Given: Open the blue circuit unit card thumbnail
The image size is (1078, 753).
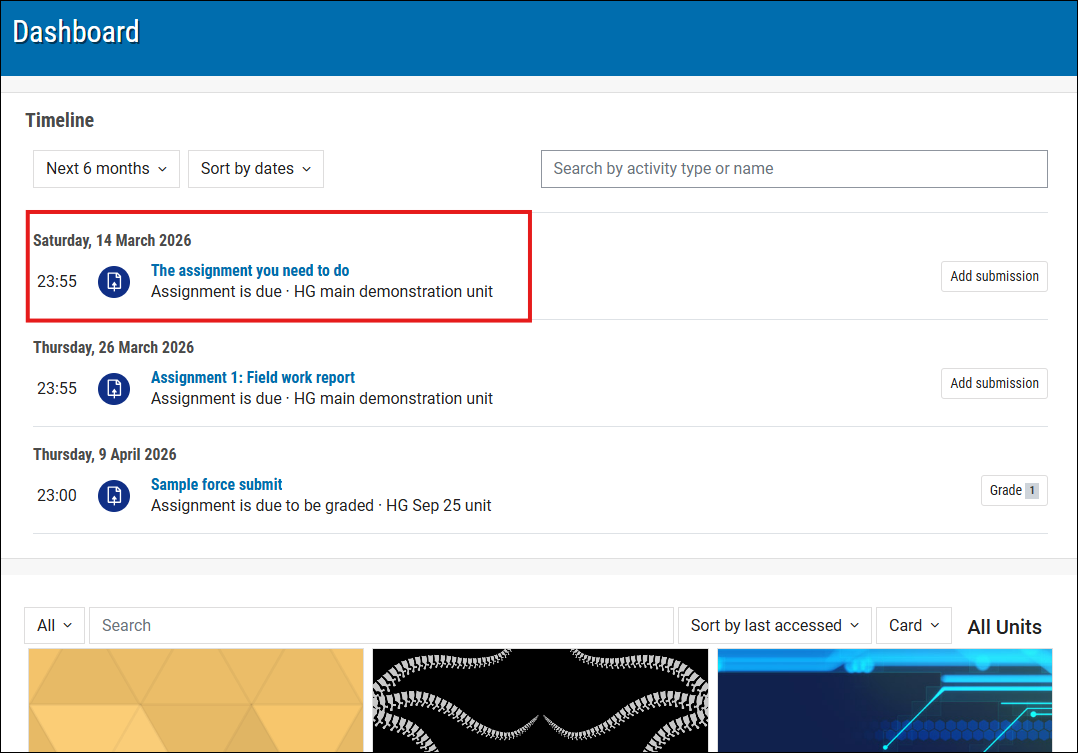Looking at the screenshot, I should 885,700.
